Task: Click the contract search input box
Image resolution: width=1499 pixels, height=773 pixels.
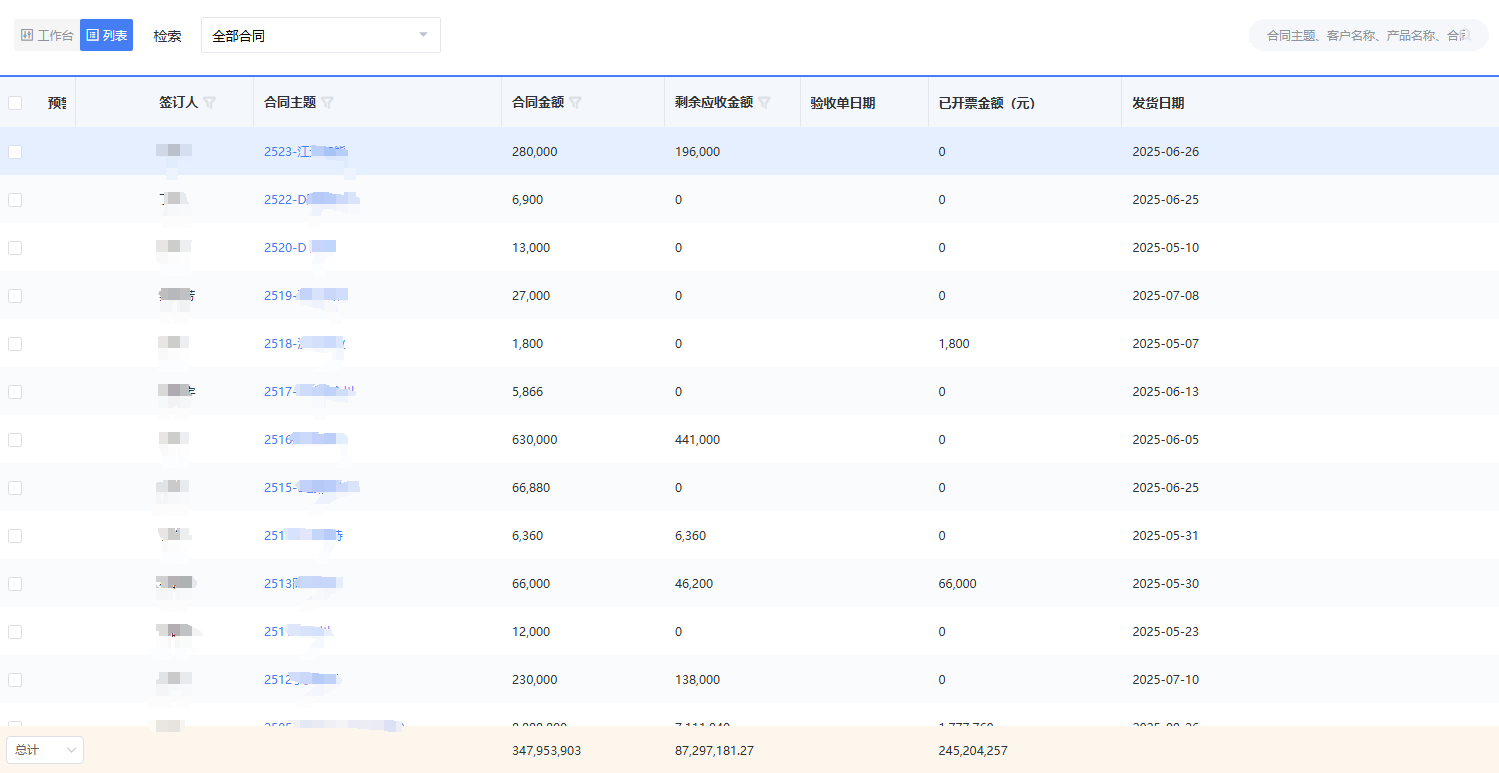Action: click(1367, 35)
